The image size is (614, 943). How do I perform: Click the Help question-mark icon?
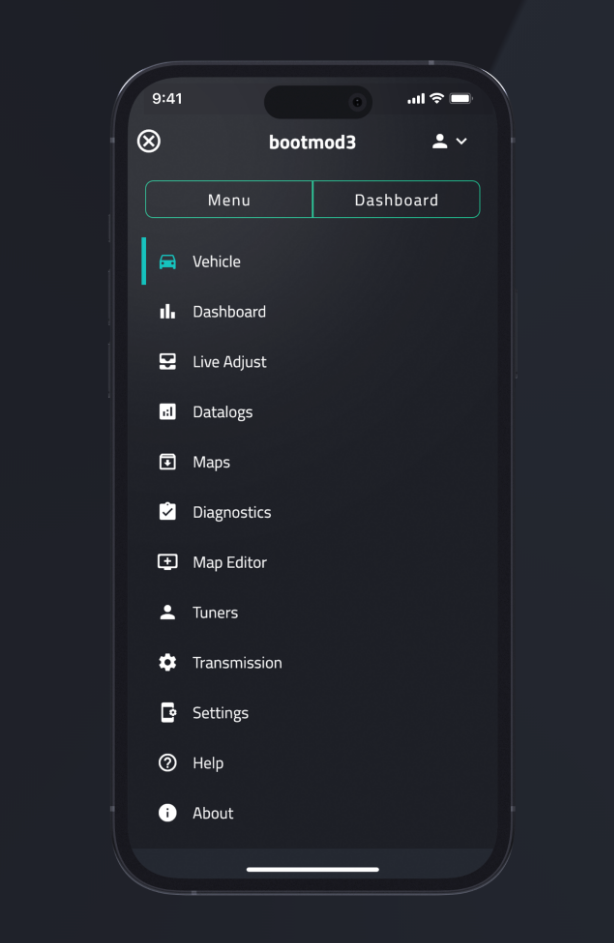pyautogui.click(x=167, y=763)
